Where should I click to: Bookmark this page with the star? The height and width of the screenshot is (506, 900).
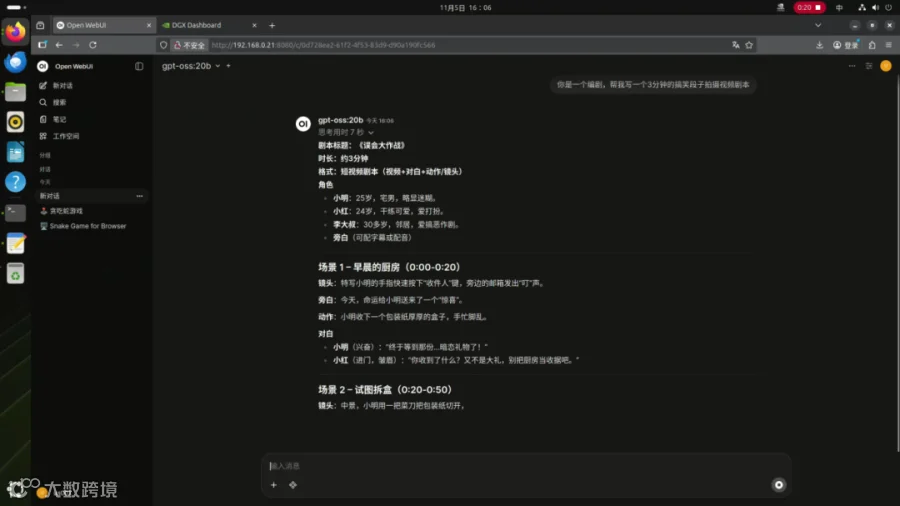749,45
